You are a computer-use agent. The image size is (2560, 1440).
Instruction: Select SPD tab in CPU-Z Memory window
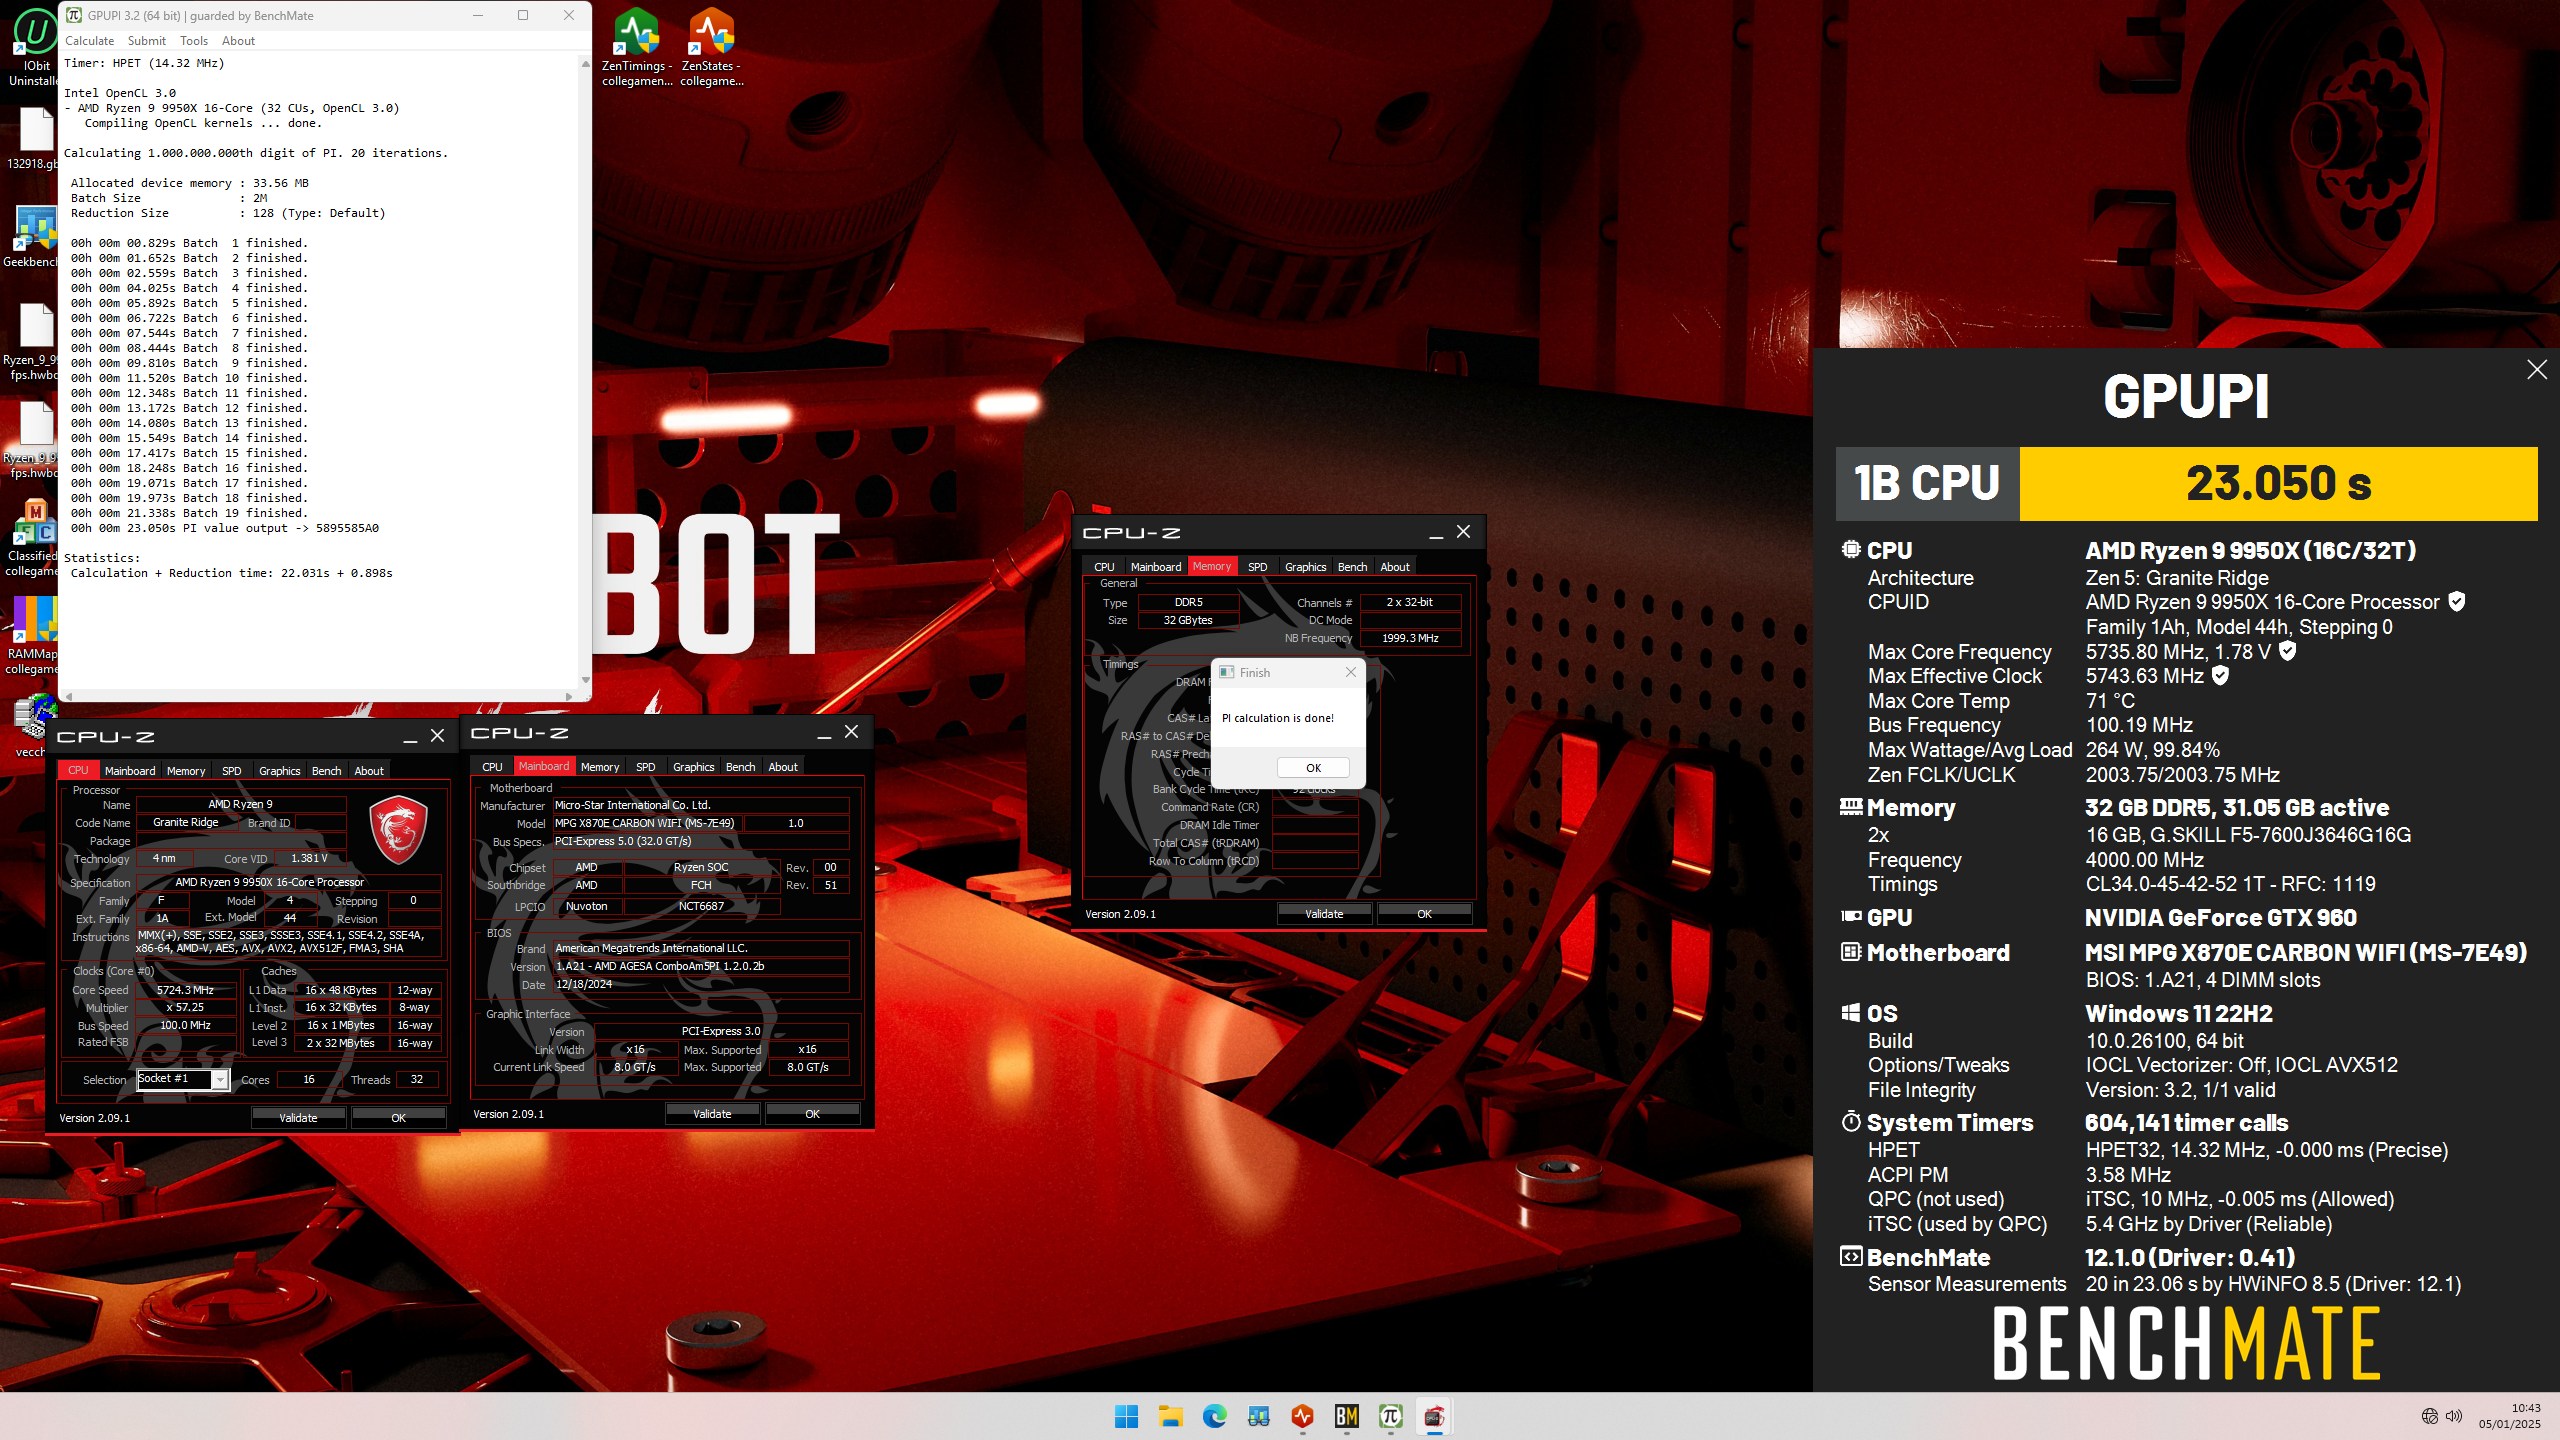(x=1257, y=567)
